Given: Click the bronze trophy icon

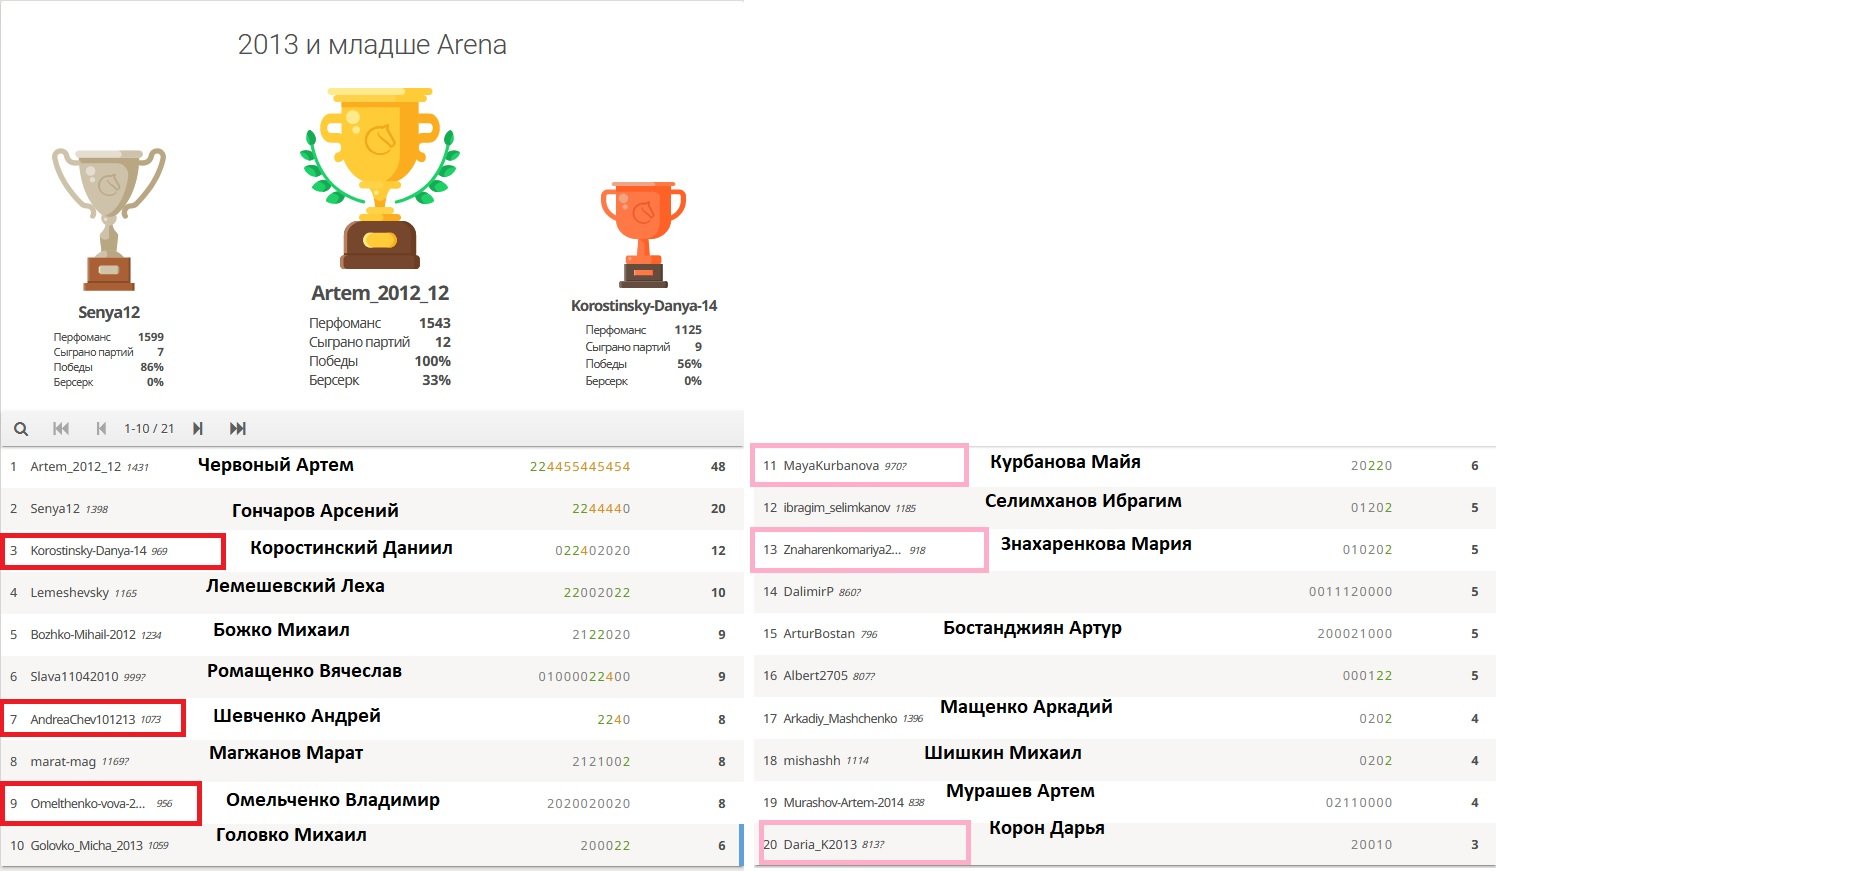Looking at the screenshot, I should pos(643,234).
